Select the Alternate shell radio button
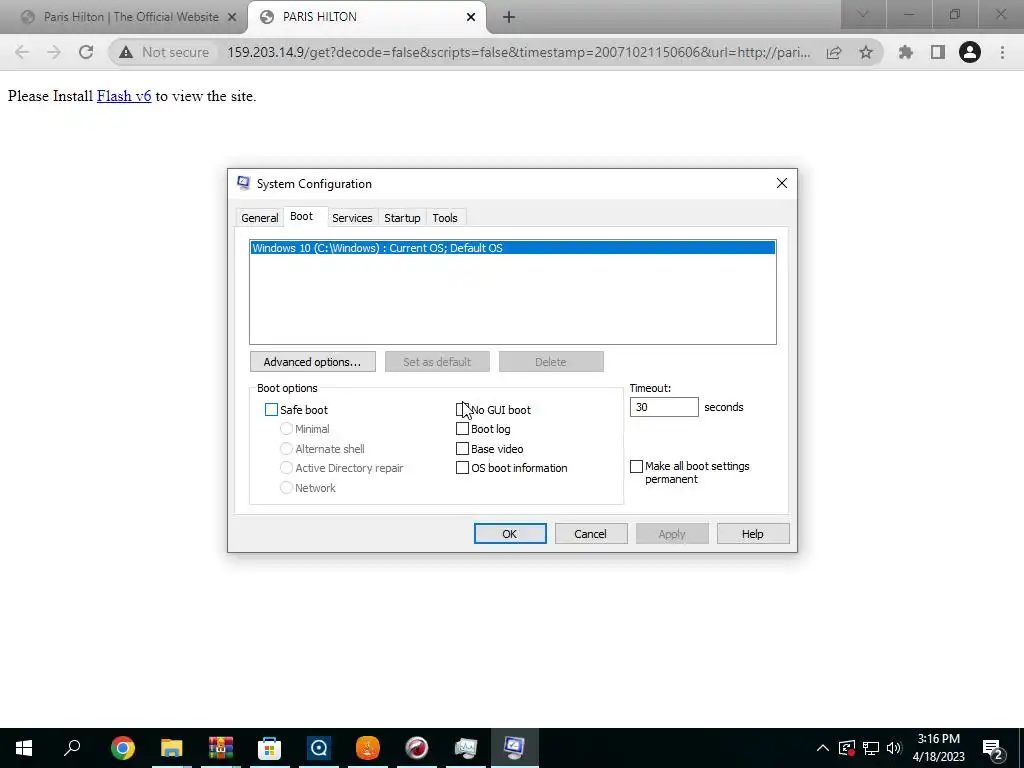Image resolution: width=1024 pixels, height=768 pixels. [286, 449]
